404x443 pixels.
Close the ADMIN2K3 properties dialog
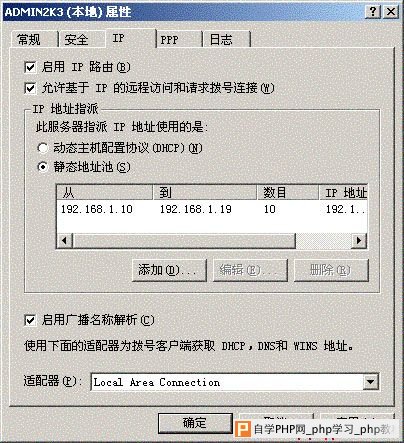[x=390, y=12]
